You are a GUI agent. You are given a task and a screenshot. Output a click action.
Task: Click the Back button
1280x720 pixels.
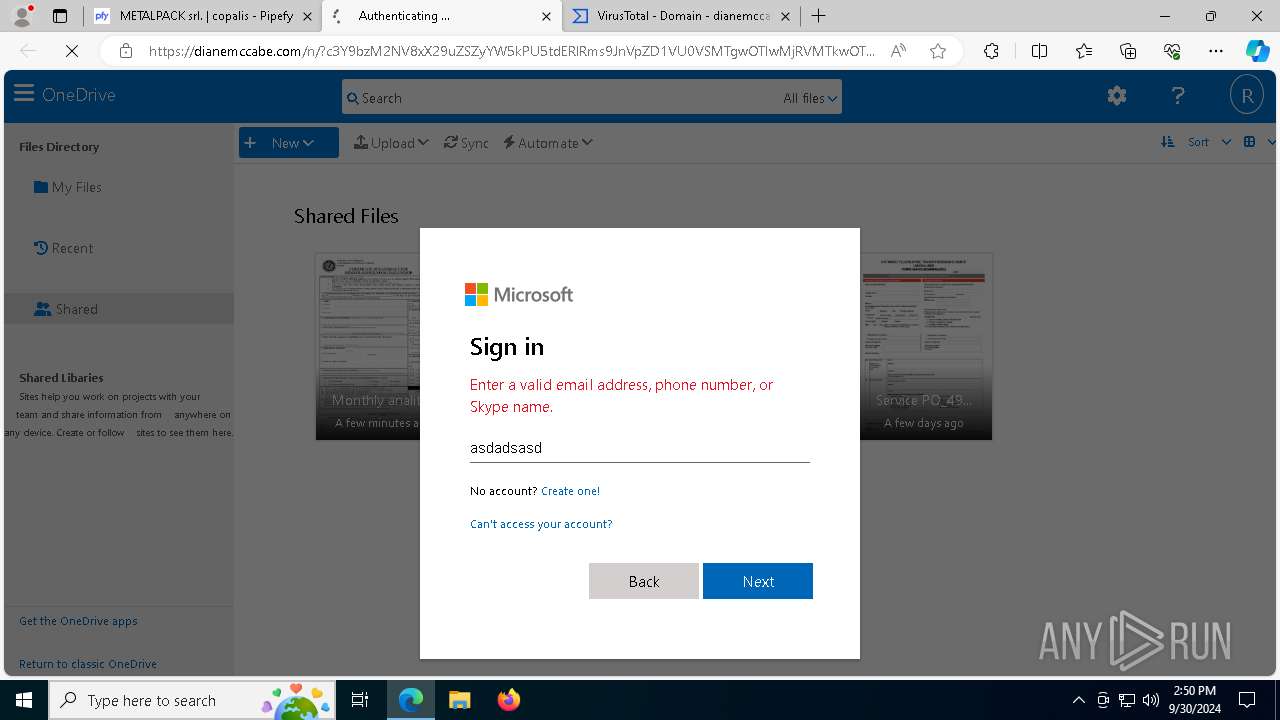(644, 581)
